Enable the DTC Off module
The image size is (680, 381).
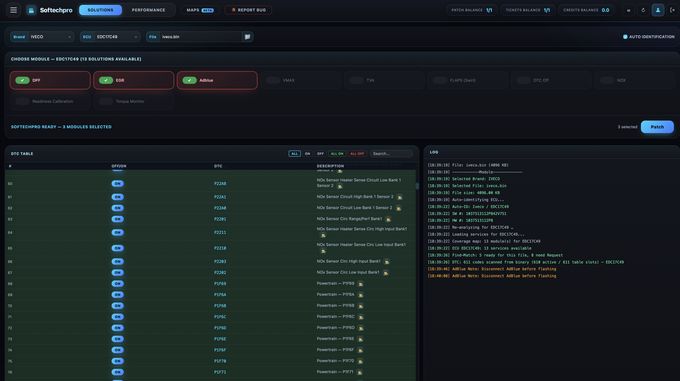click(x=523, y=80)
